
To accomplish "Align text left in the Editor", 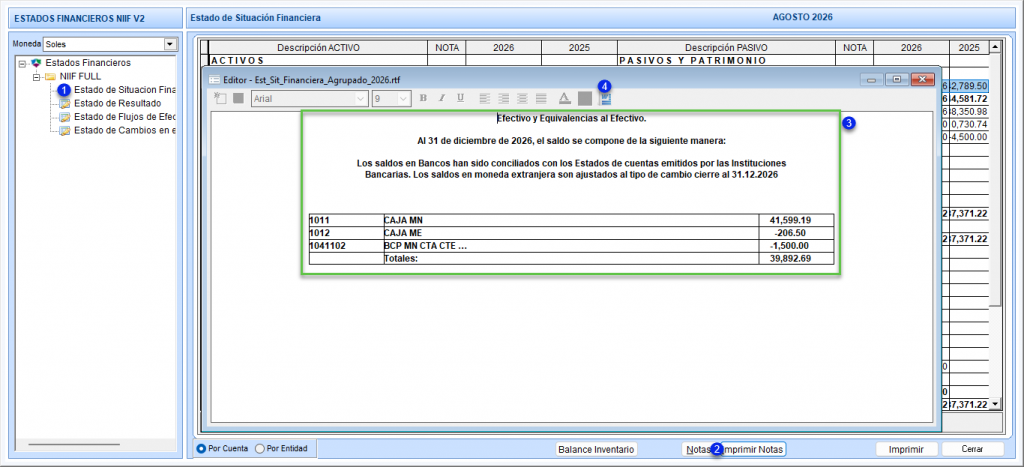I will coord(484,99).
